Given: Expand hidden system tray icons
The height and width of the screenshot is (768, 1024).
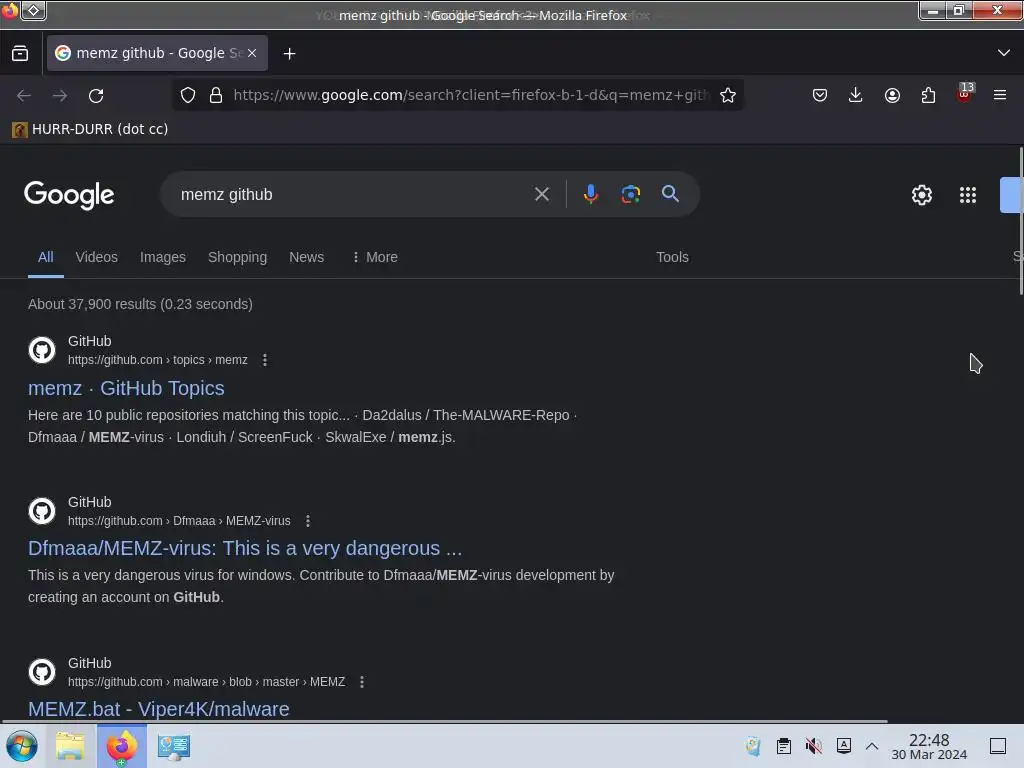Looking at the screenshot, I should pyautogui.click(x=872, y=746).
